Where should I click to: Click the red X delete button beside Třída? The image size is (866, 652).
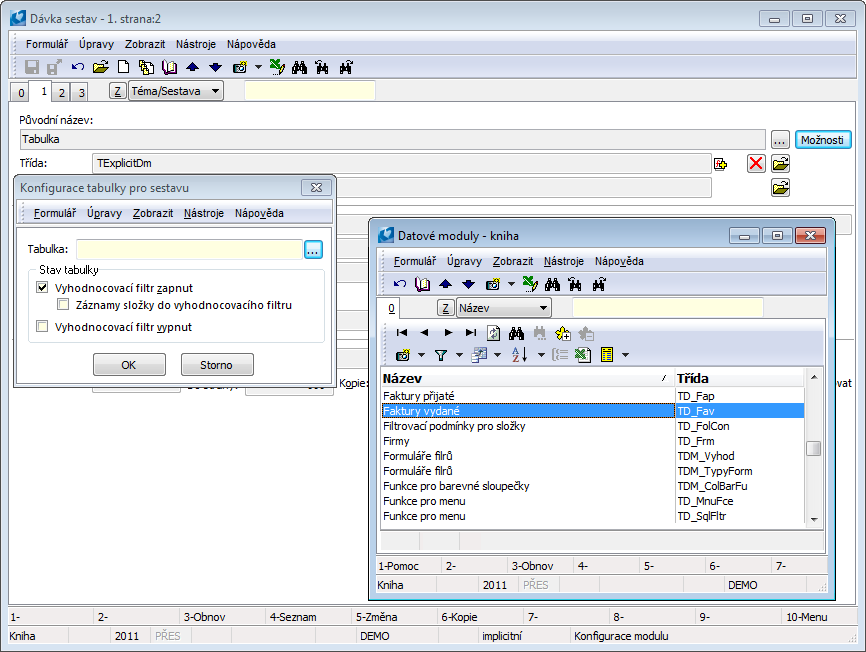(756, 163)
